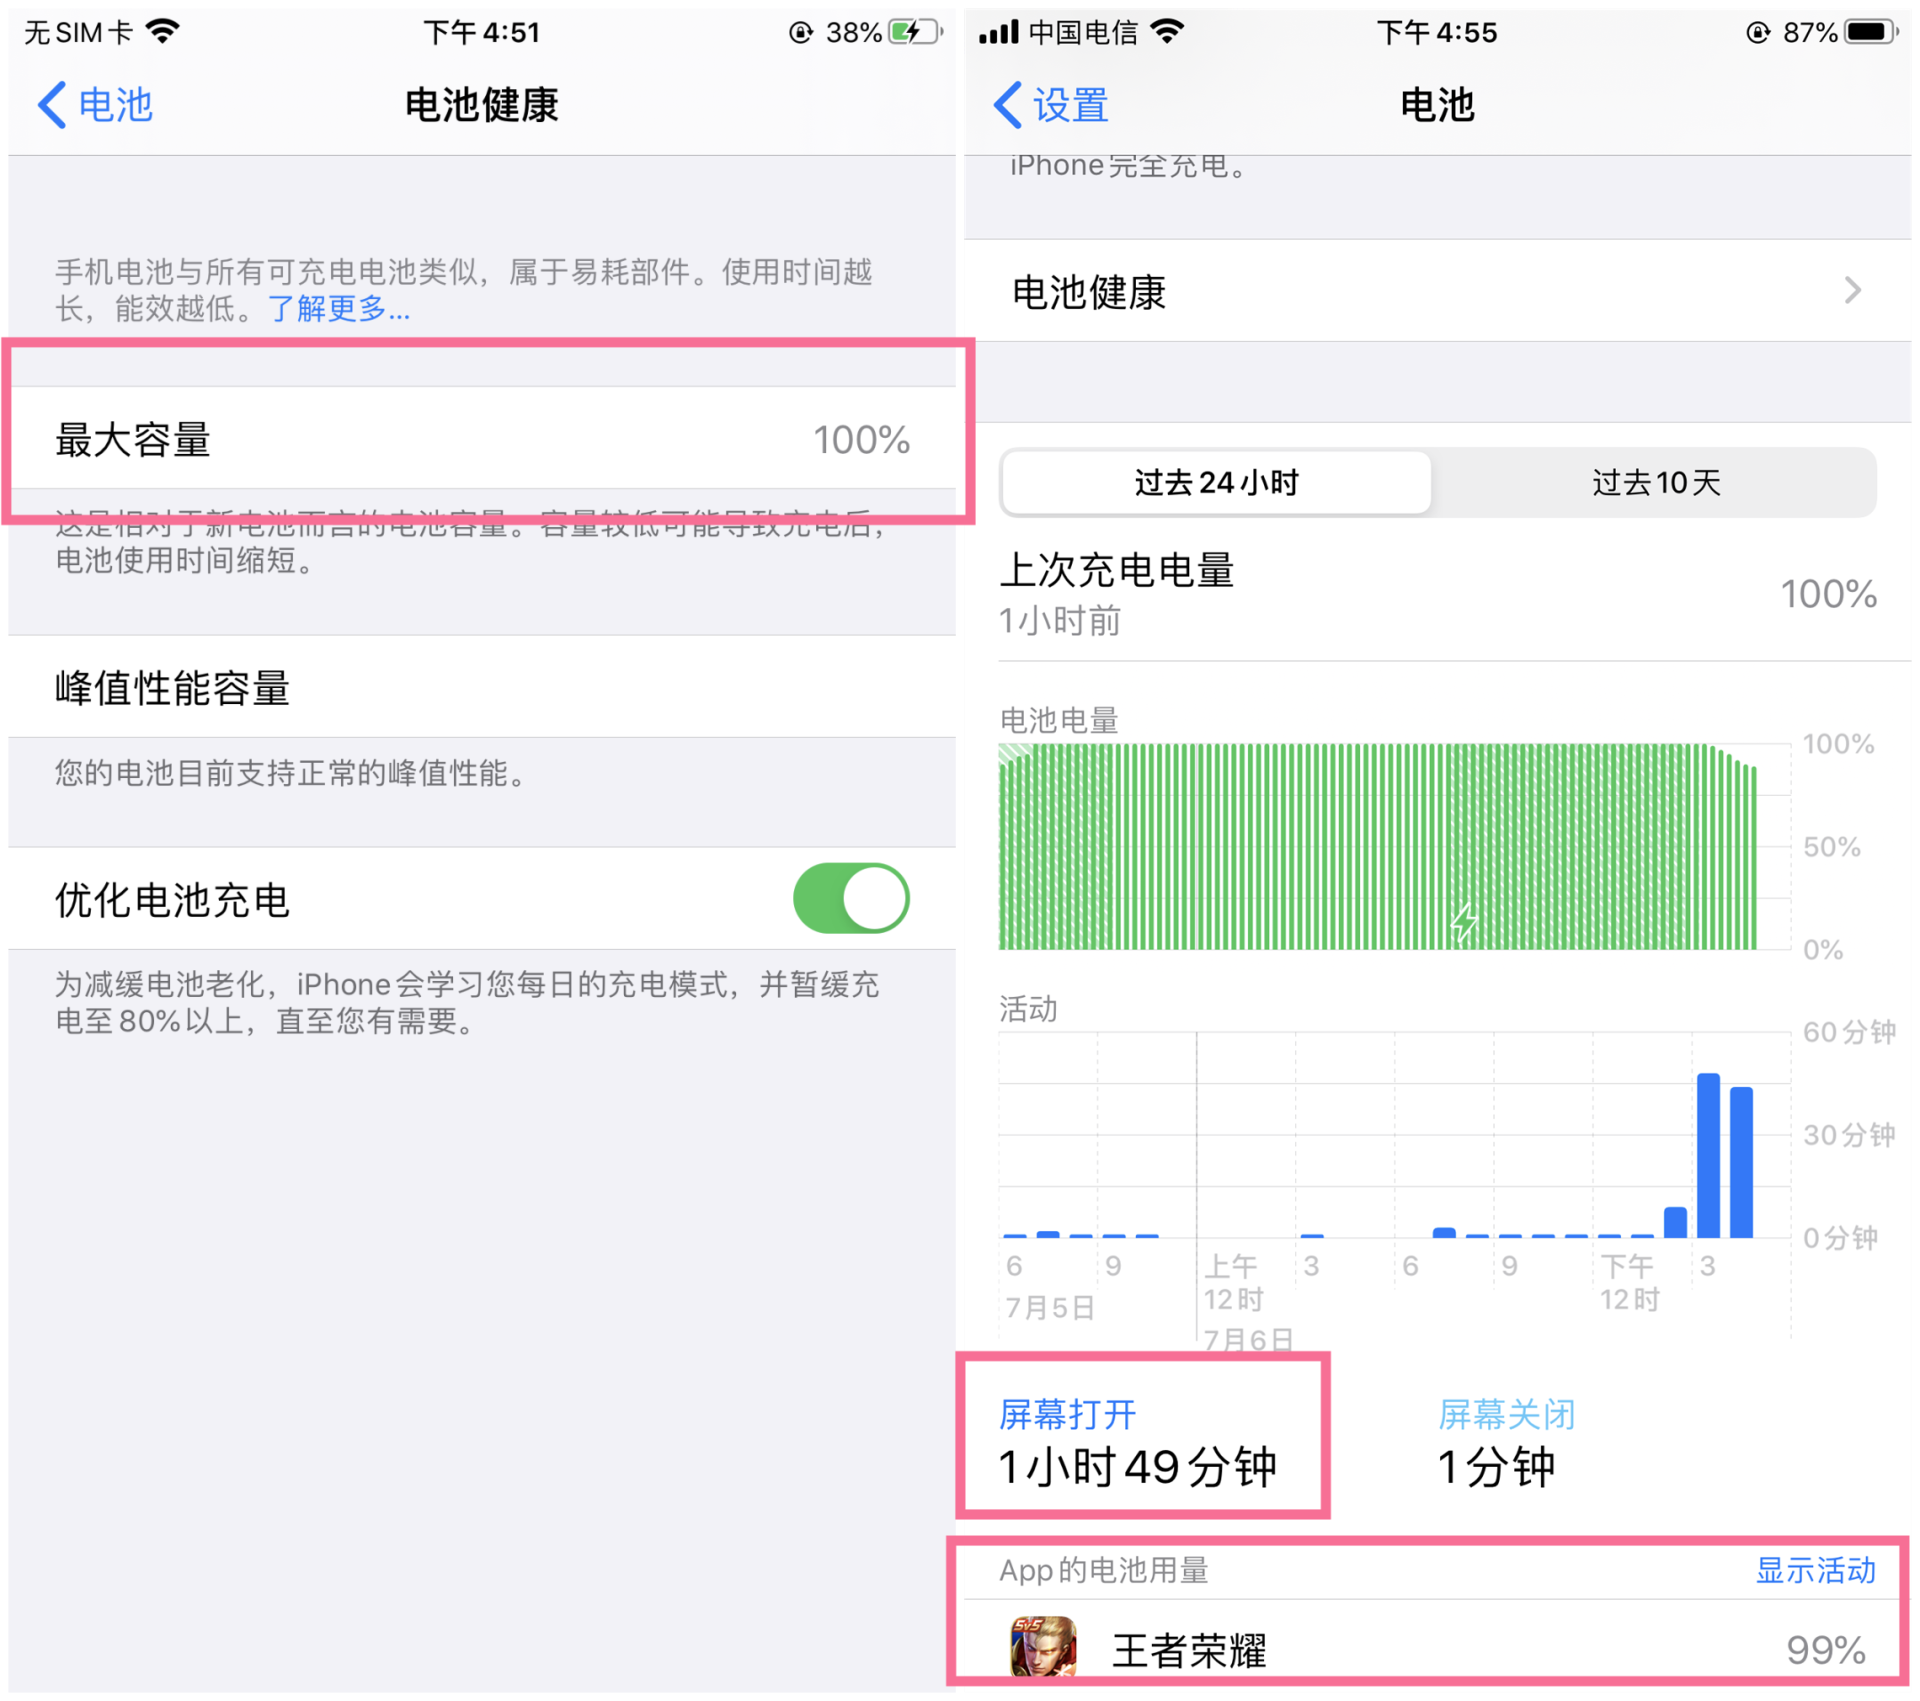The image size is (1920, 1701).
Task: Select the 过去24小时 tab
Action: coord(1215,482)
